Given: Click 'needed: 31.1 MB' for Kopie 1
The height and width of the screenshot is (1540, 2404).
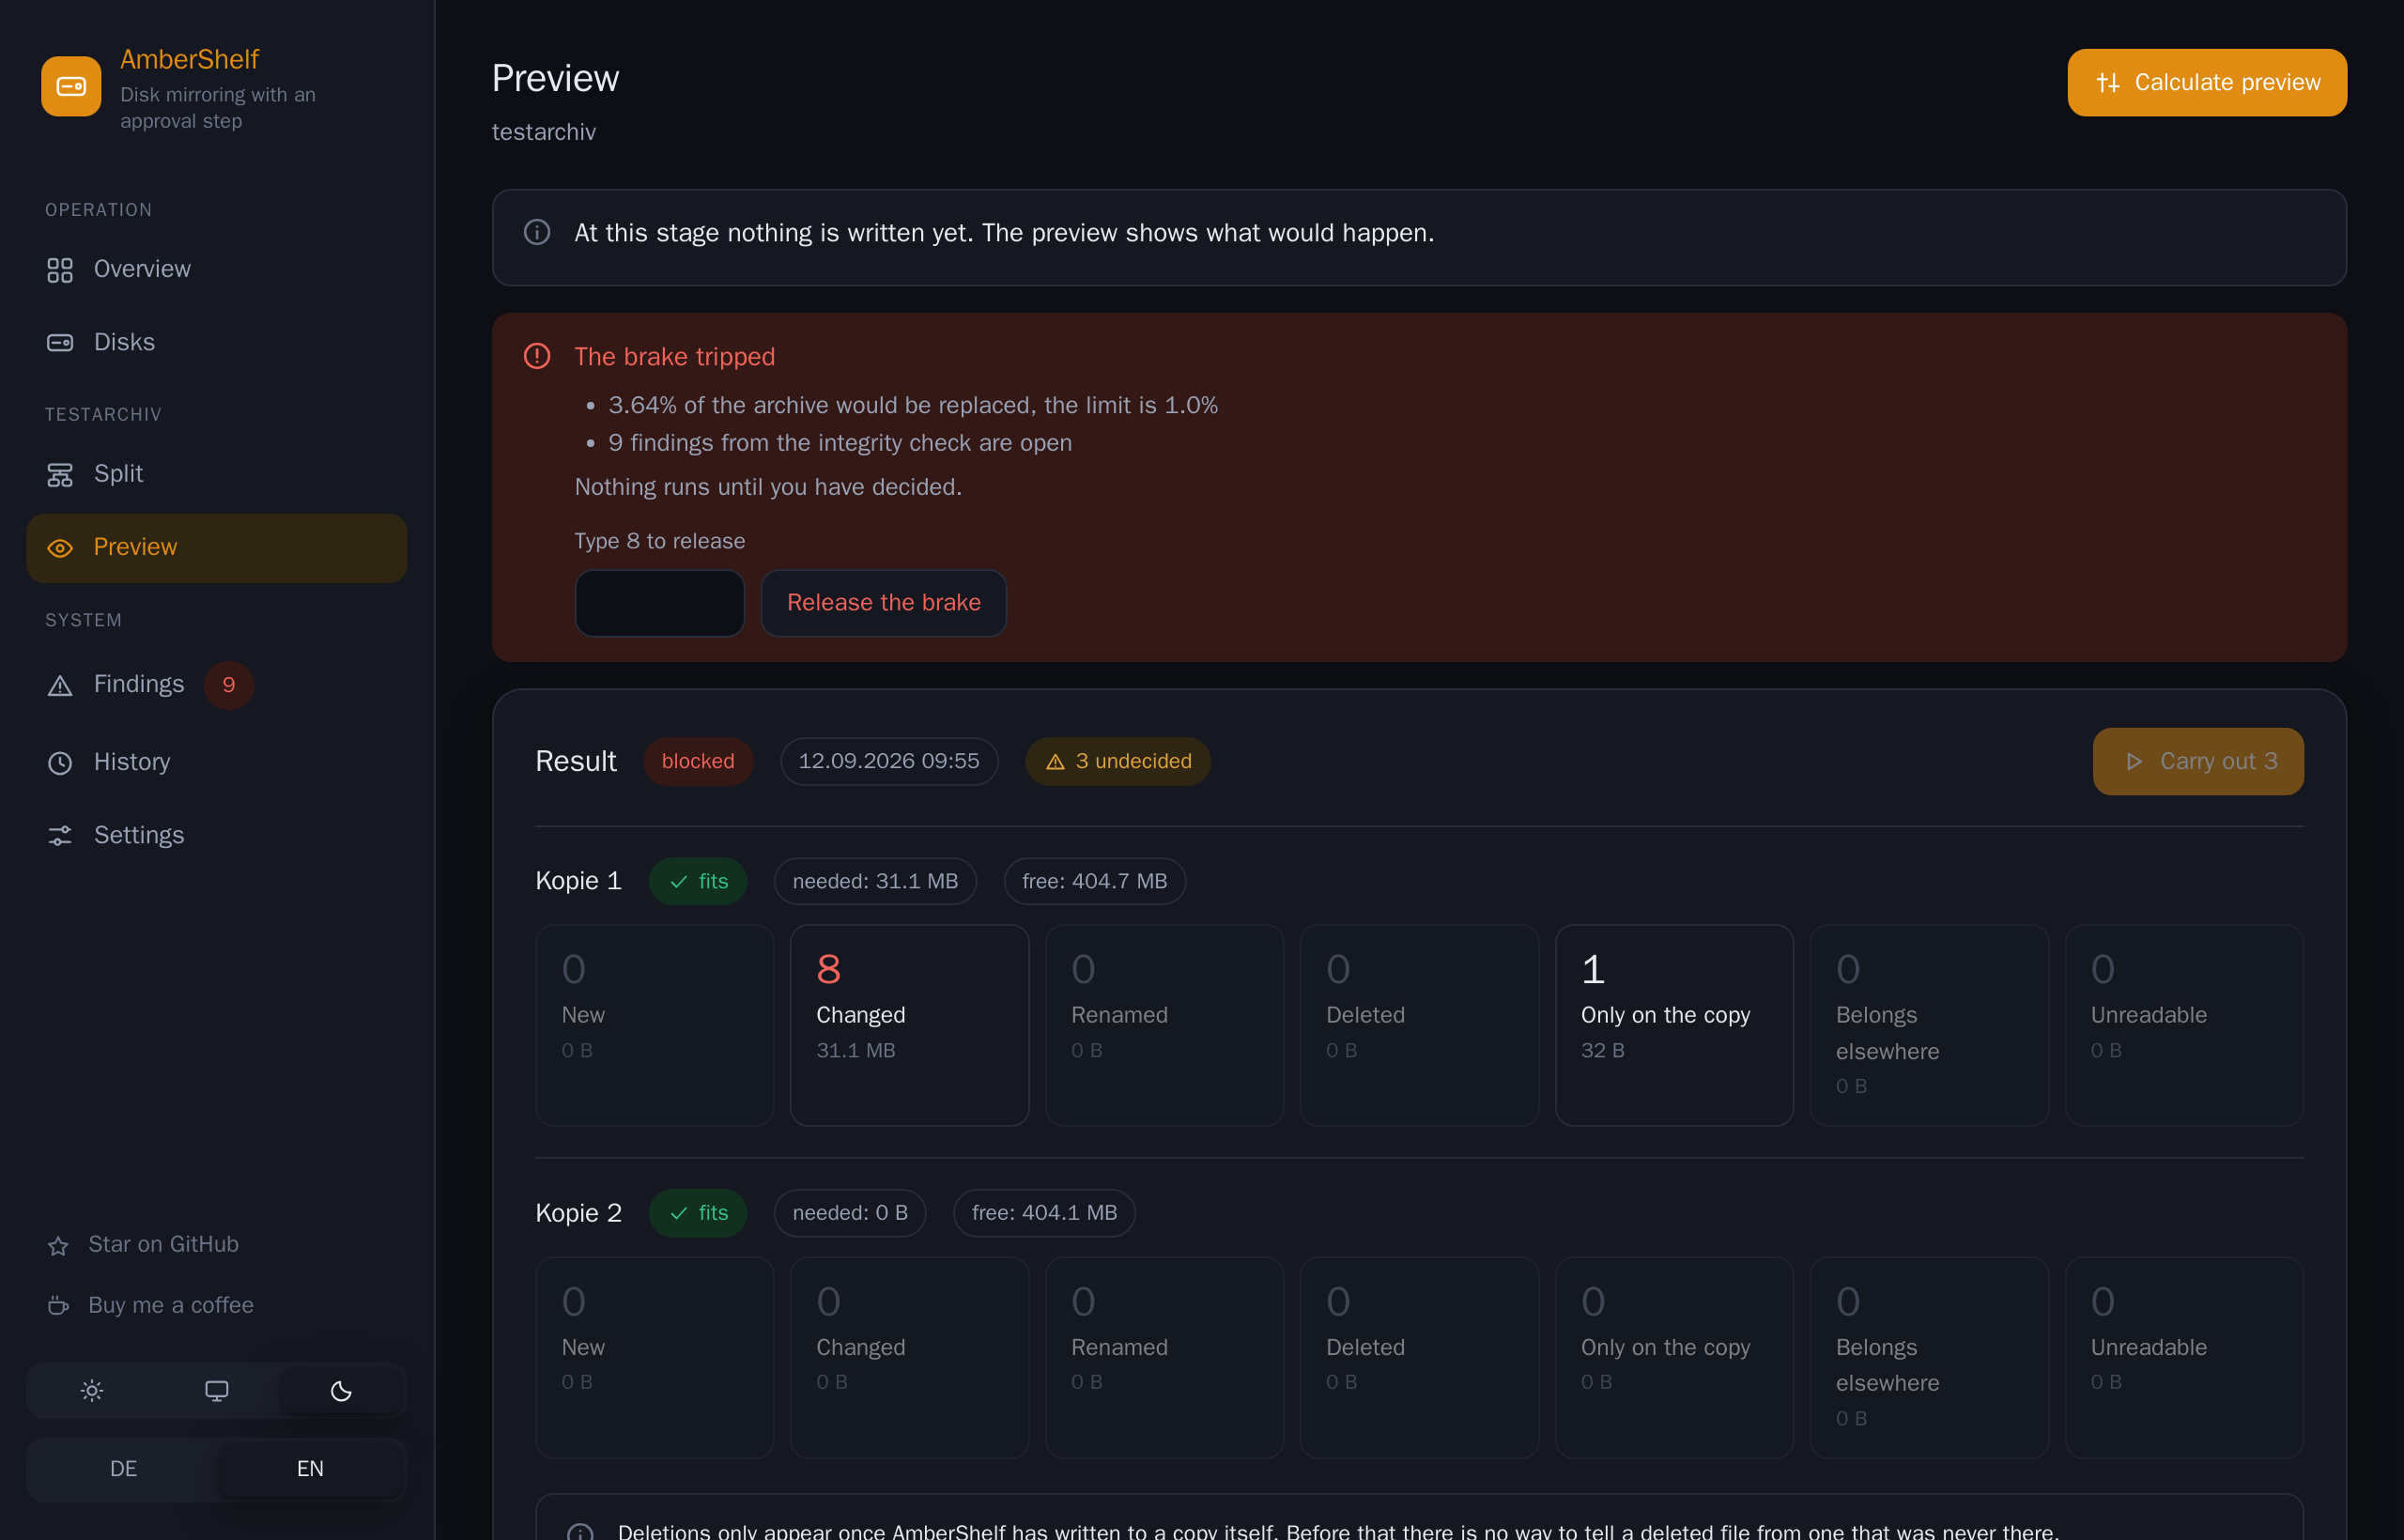Looking at the screenshot, I should 875,882.
